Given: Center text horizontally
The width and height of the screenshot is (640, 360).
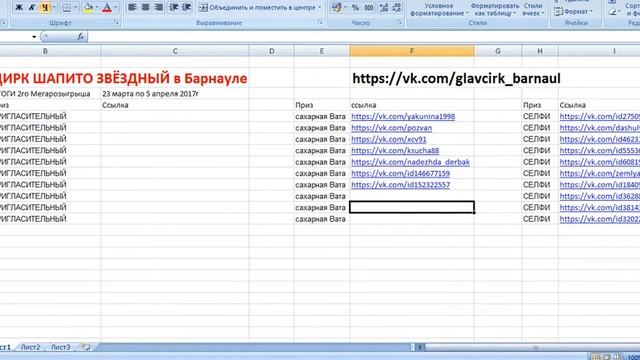Looking at the screenshot, I should 145,7.
